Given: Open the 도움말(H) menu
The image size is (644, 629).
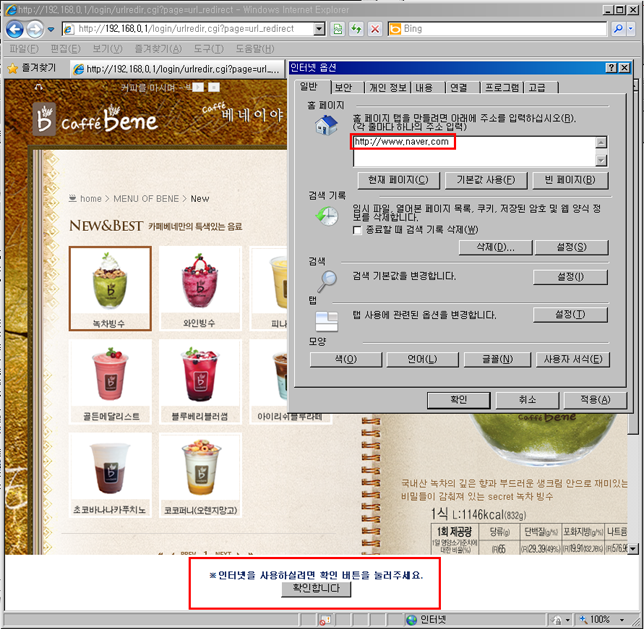Looking at the screenshot, I should point(255,49).
